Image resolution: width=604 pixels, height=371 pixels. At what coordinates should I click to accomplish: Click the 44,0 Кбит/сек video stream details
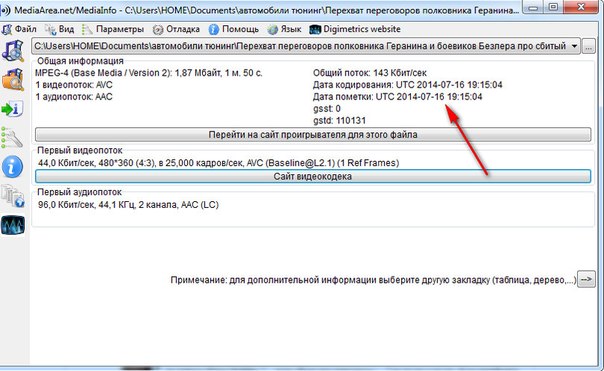click(218, 163)
